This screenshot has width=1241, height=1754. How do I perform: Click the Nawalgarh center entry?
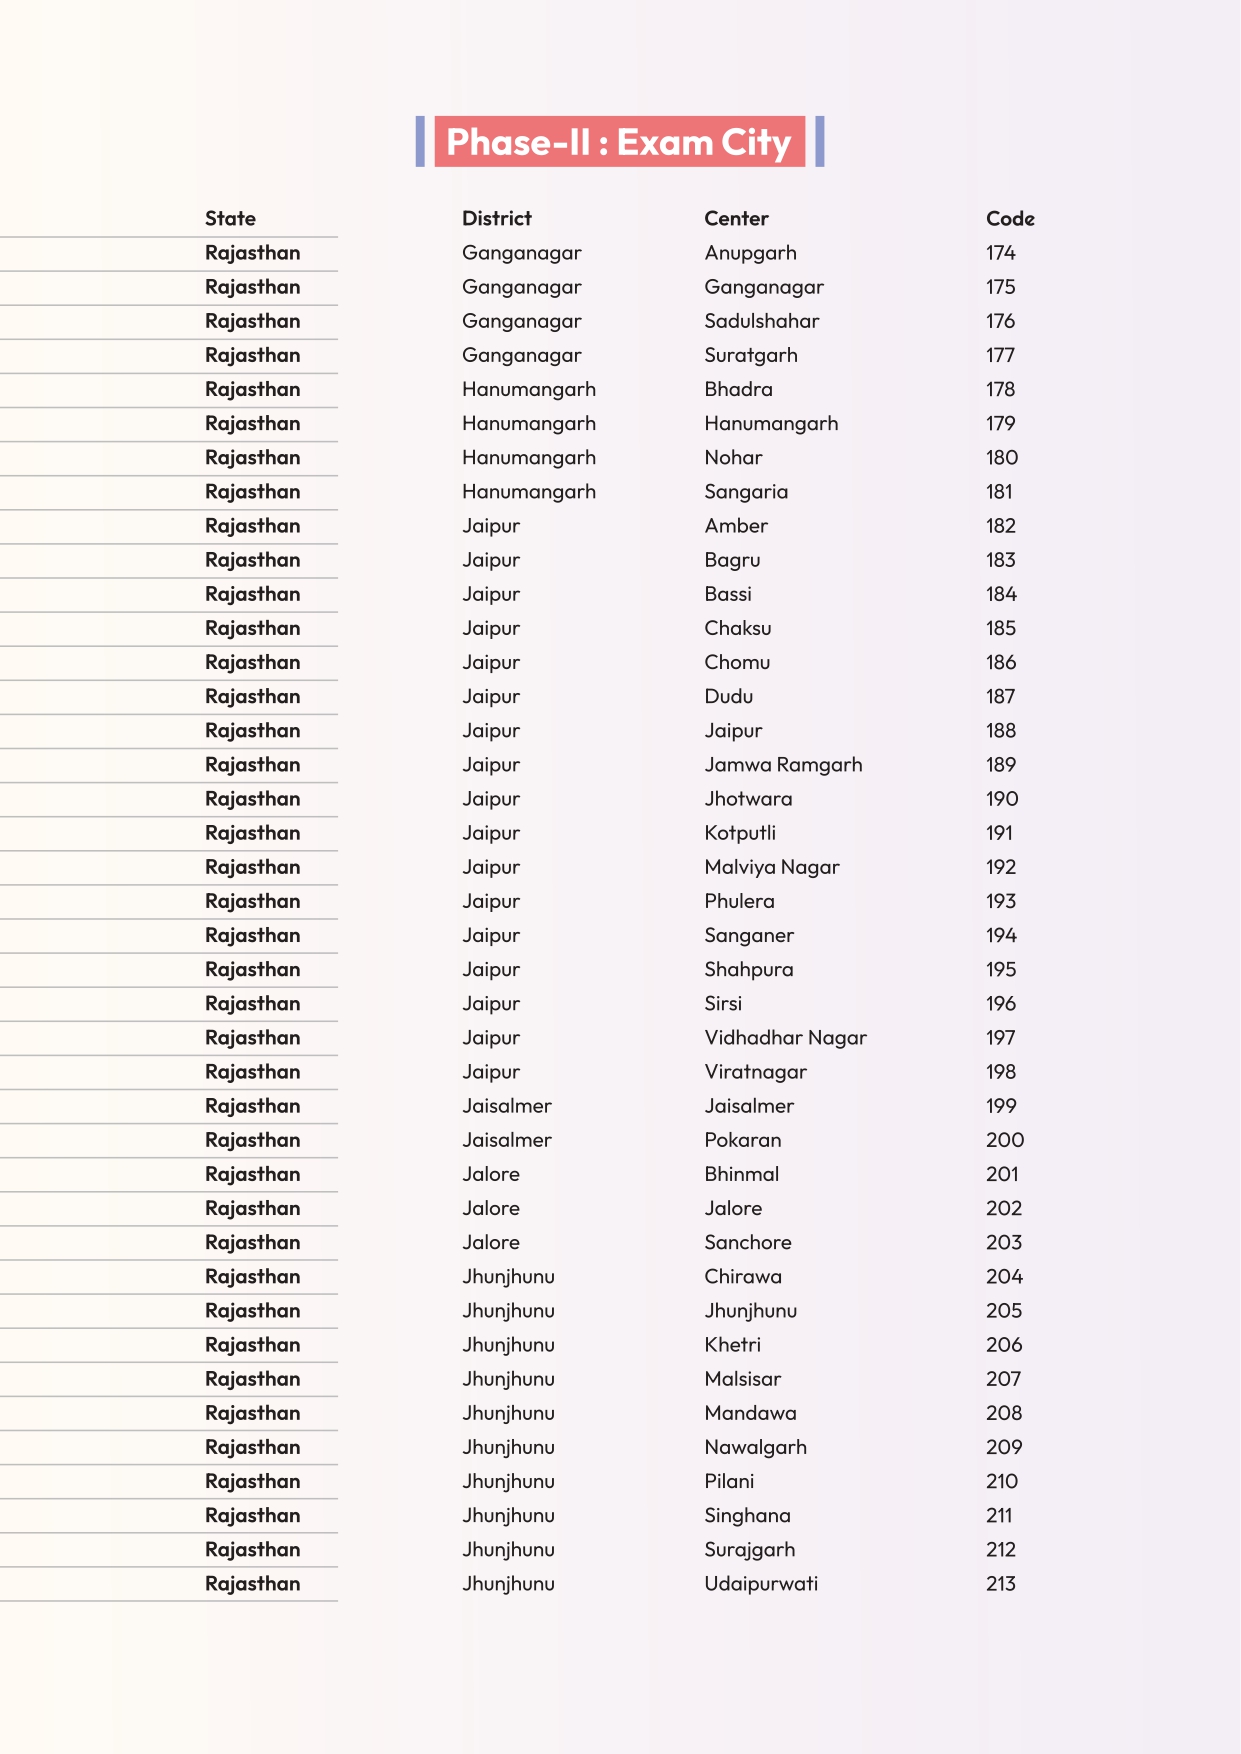click(755, 1447)
